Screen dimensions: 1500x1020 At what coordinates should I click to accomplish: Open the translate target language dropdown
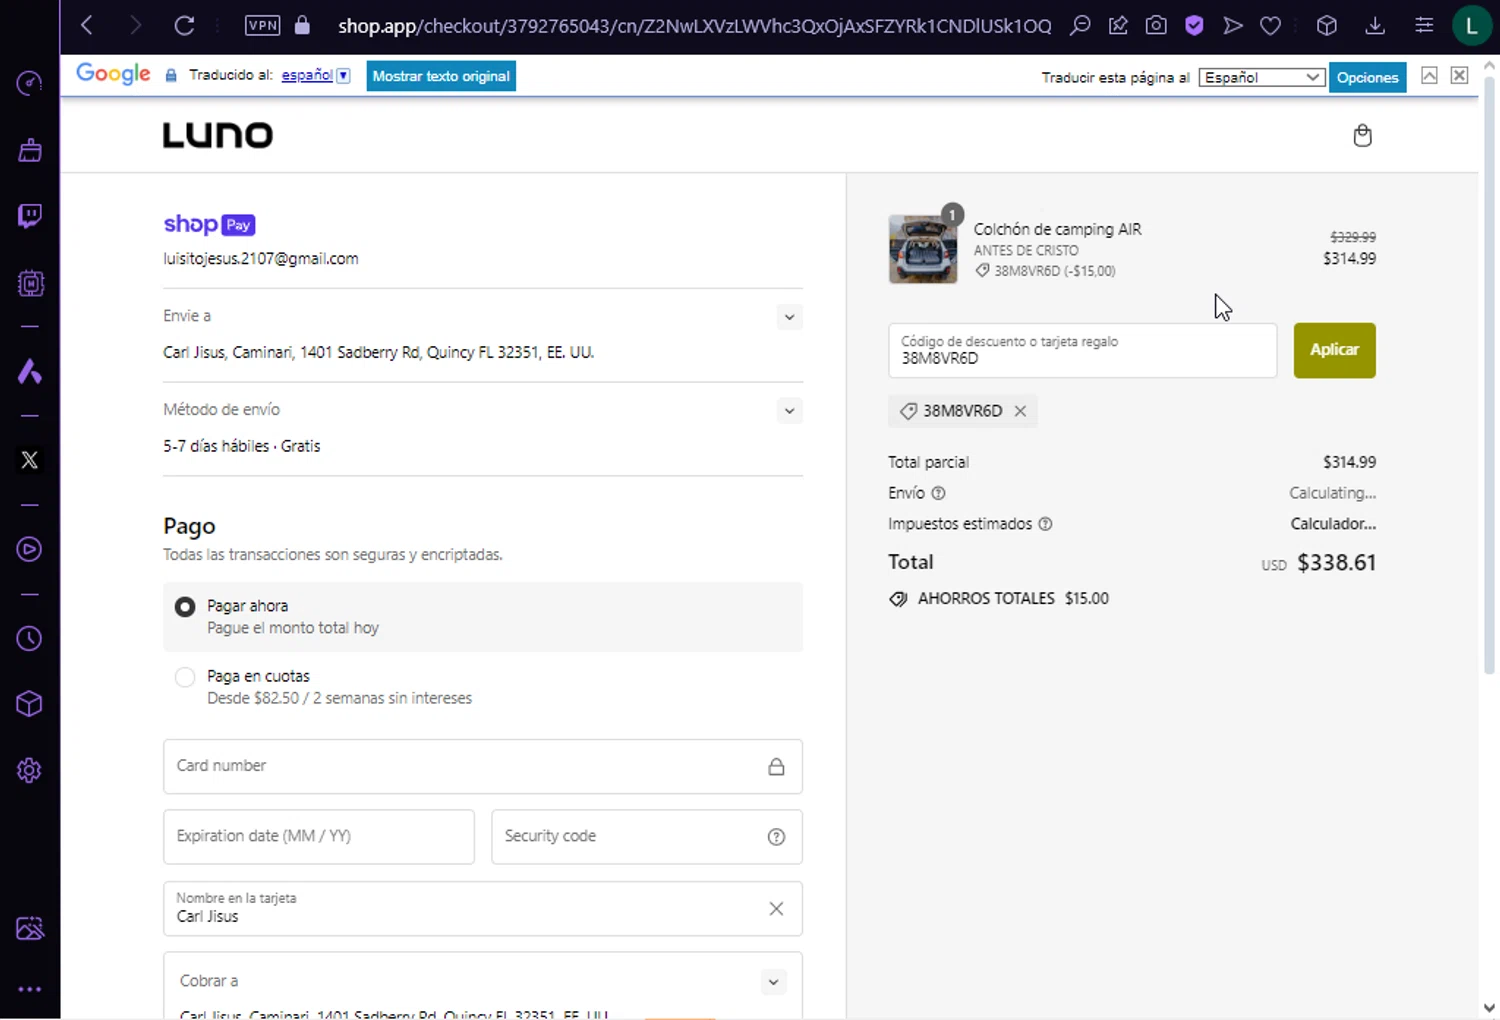coord(1262,77)
